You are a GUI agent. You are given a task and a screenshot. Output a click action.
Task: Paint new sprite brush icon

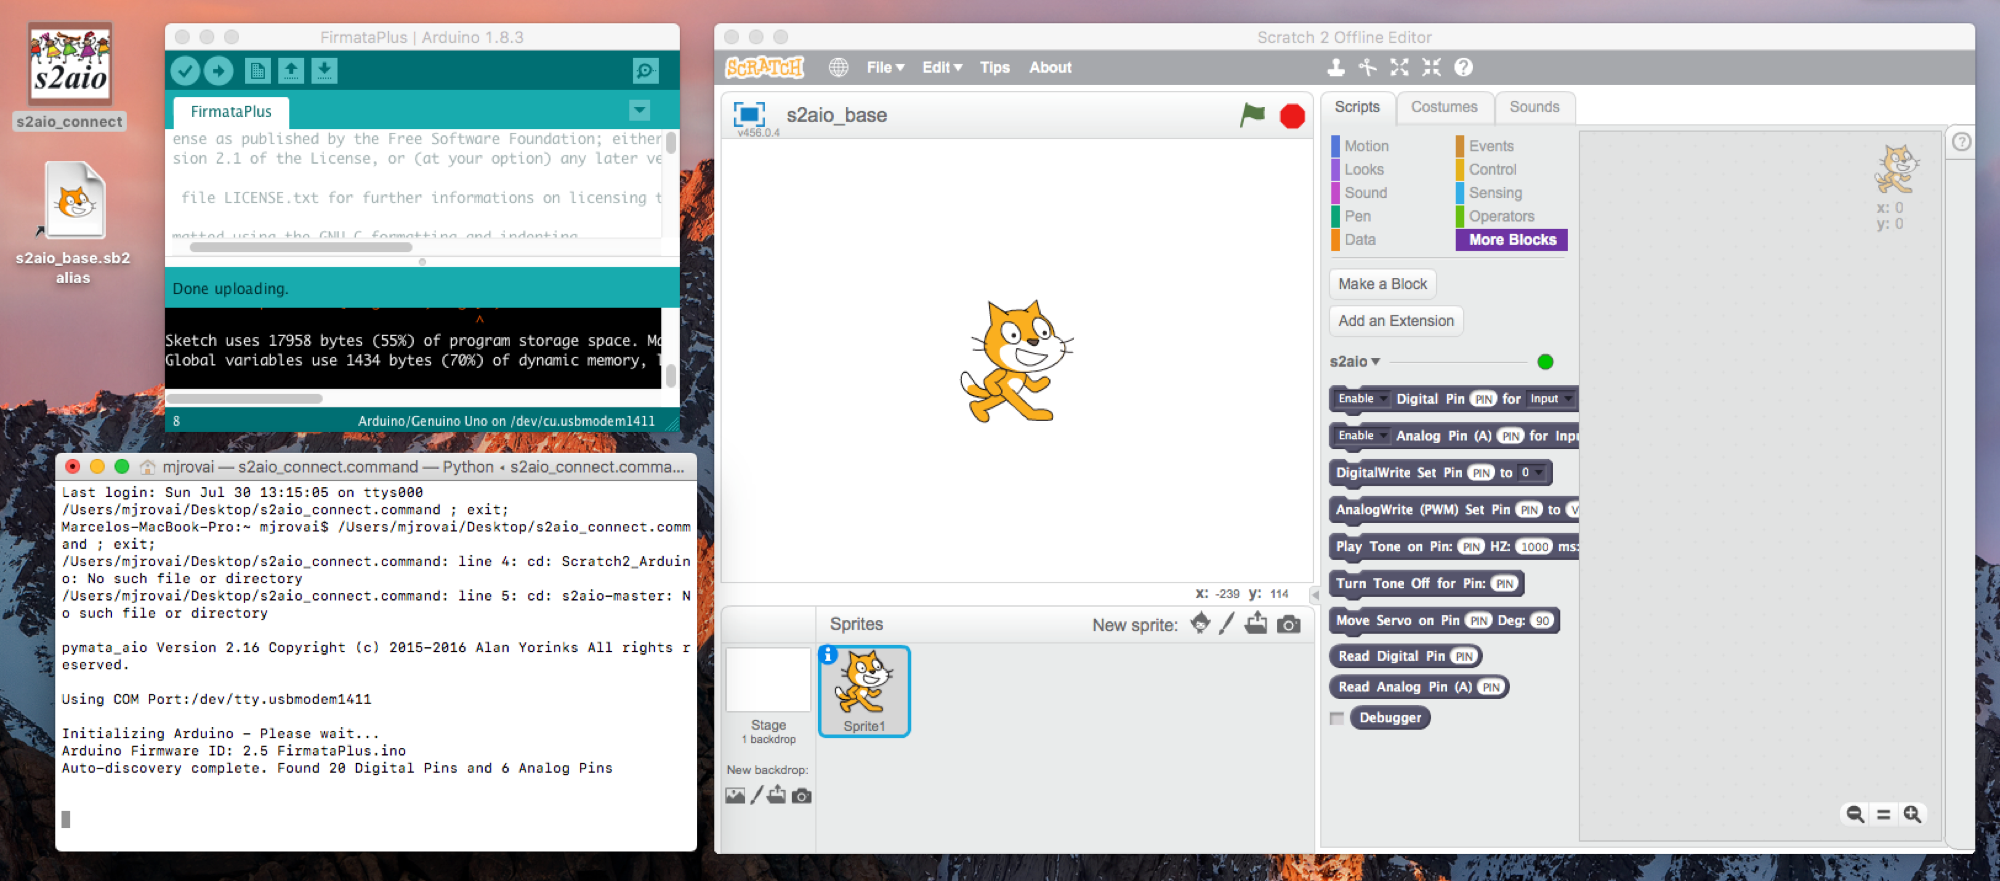[1227, 624]
